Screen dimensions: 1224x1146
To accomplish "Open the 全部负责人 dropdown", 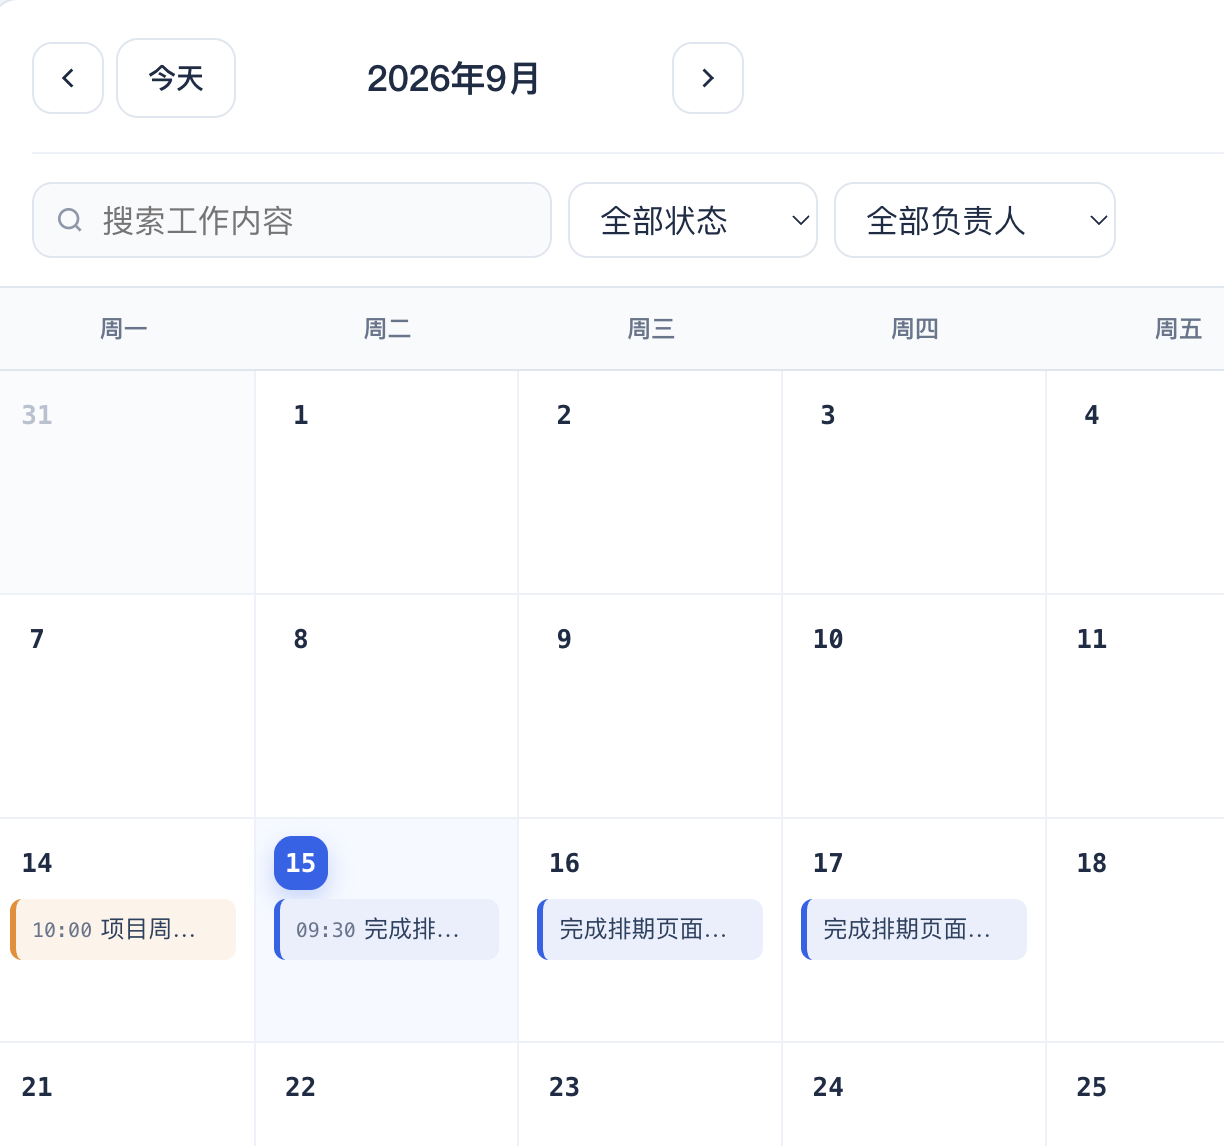I will click(975, 220).
